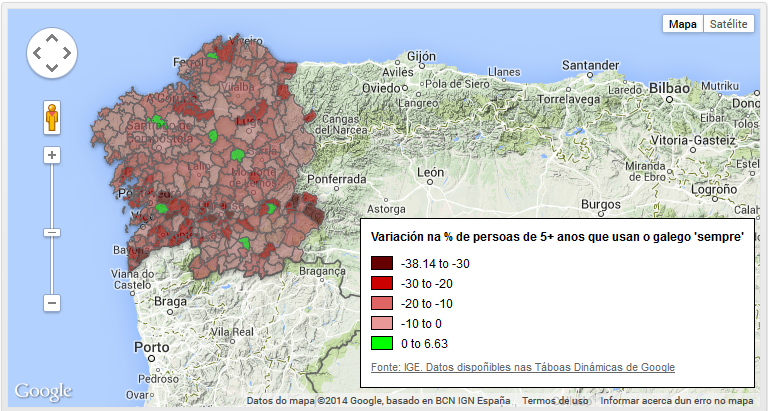Viewport: 768px width, 411px height.
Task: Click the red -30 to -20 legend swatch
Action: coord(382,283)
